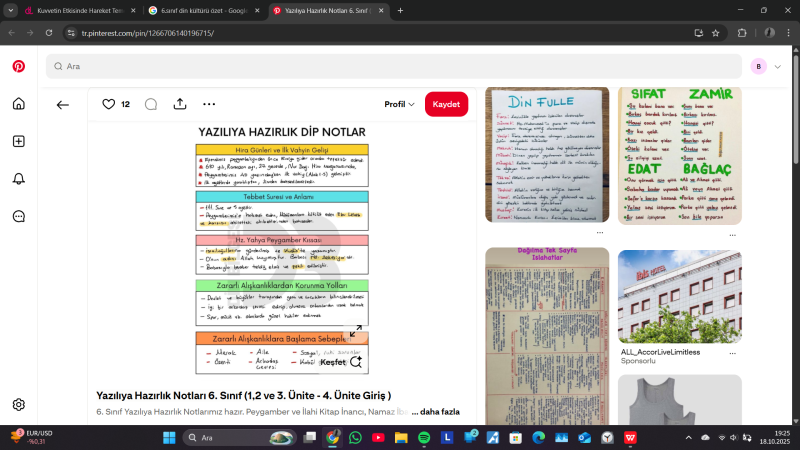Expand pin image to fullscreen view

(x=355, y=331)
